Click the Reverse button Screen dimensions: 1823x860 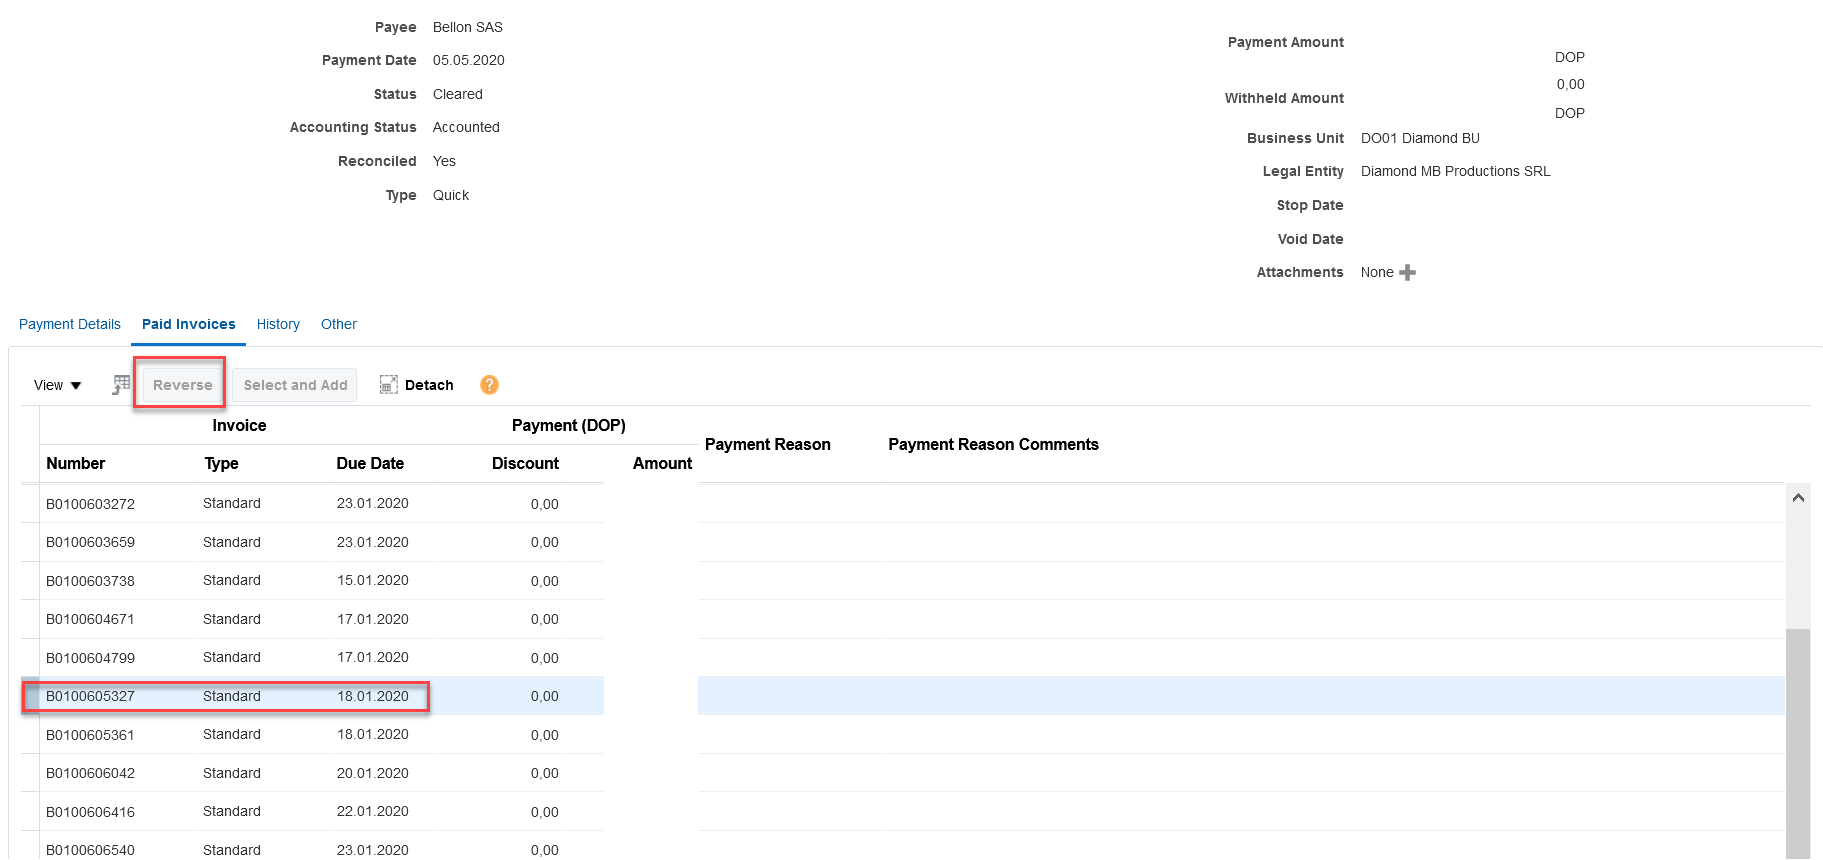click(182, 385)
